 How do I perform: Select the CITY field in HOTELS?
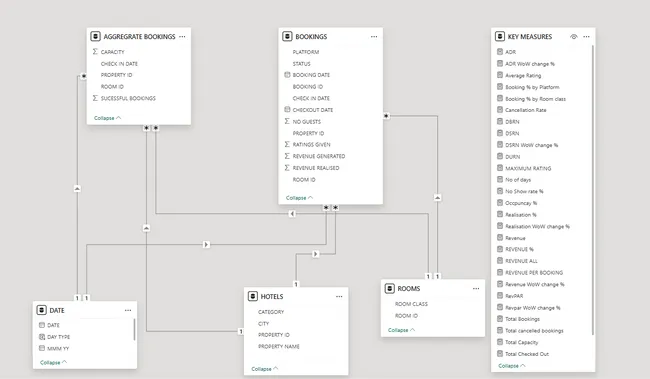click(x=264, y=323)
